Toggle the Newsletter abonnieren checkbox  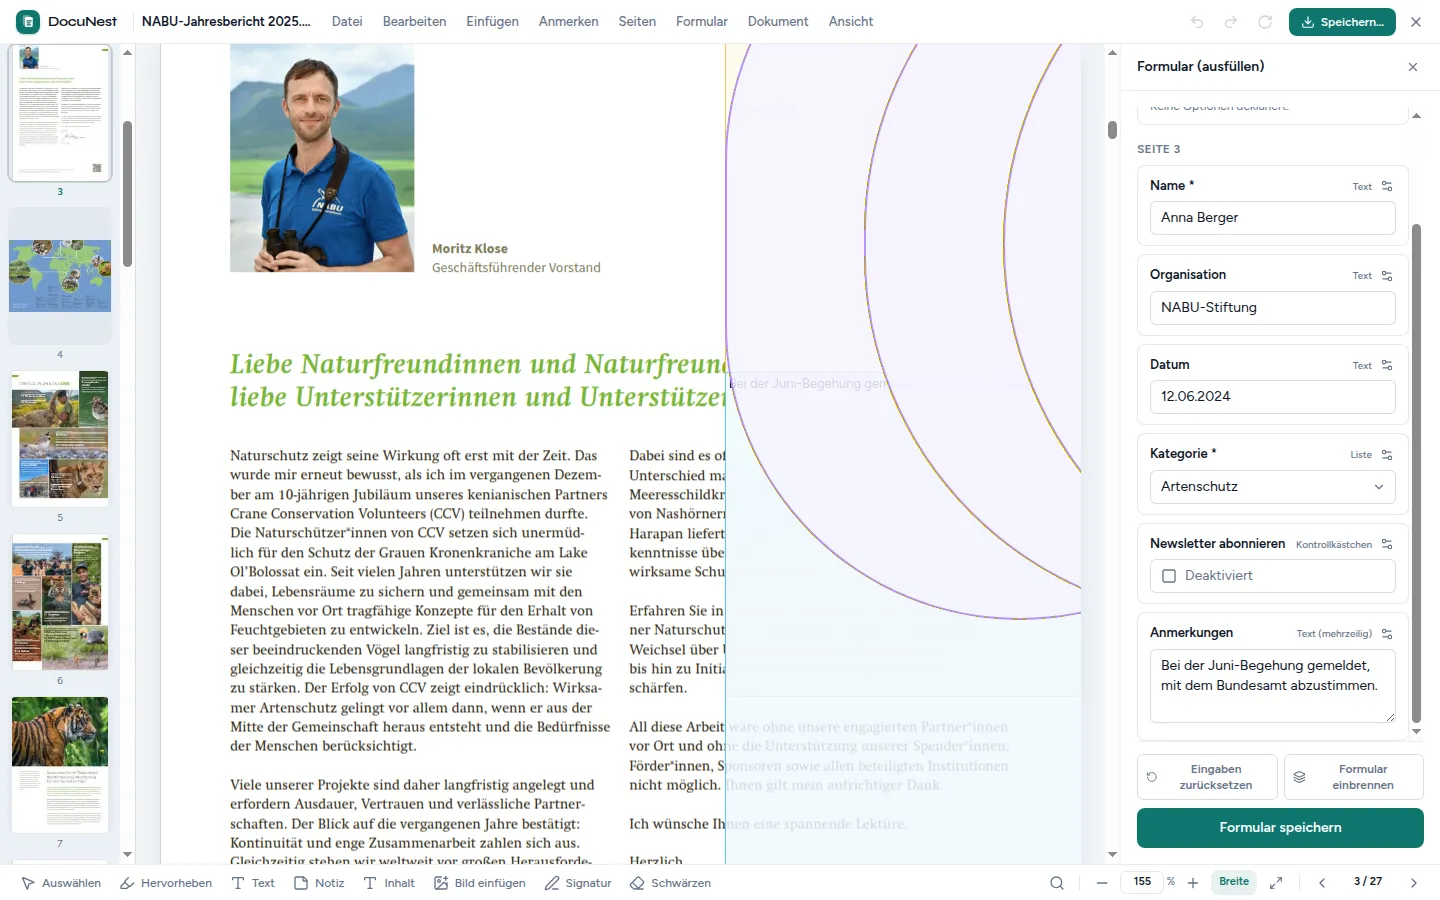[1169, 576]
